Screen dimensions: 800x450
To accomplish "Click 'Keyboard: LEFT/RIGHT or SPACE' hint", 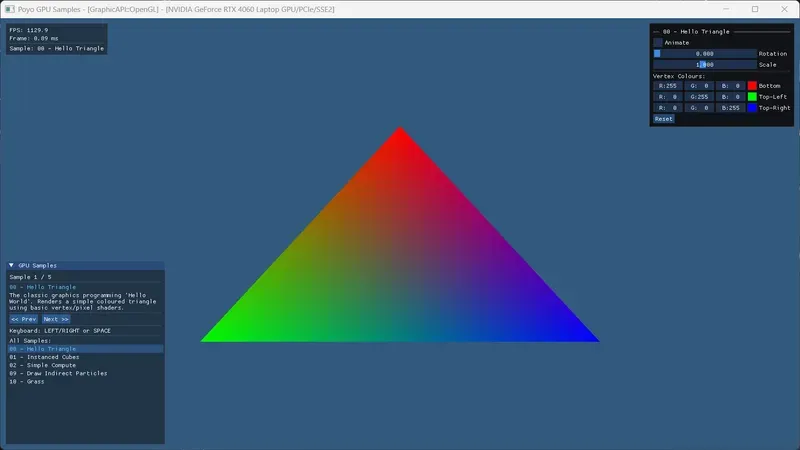I will pyautogui.click(x=60, y=331).
